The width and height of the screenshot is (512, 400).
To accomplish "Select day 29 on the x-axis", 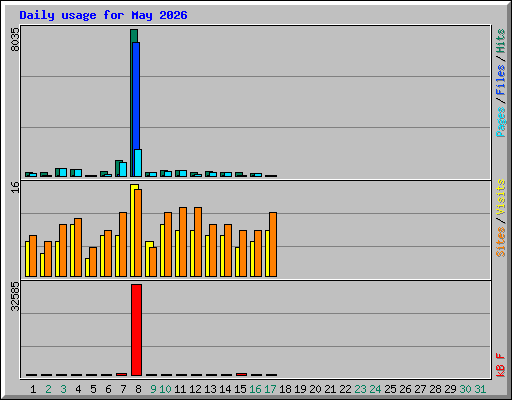I will coord(450,389).
